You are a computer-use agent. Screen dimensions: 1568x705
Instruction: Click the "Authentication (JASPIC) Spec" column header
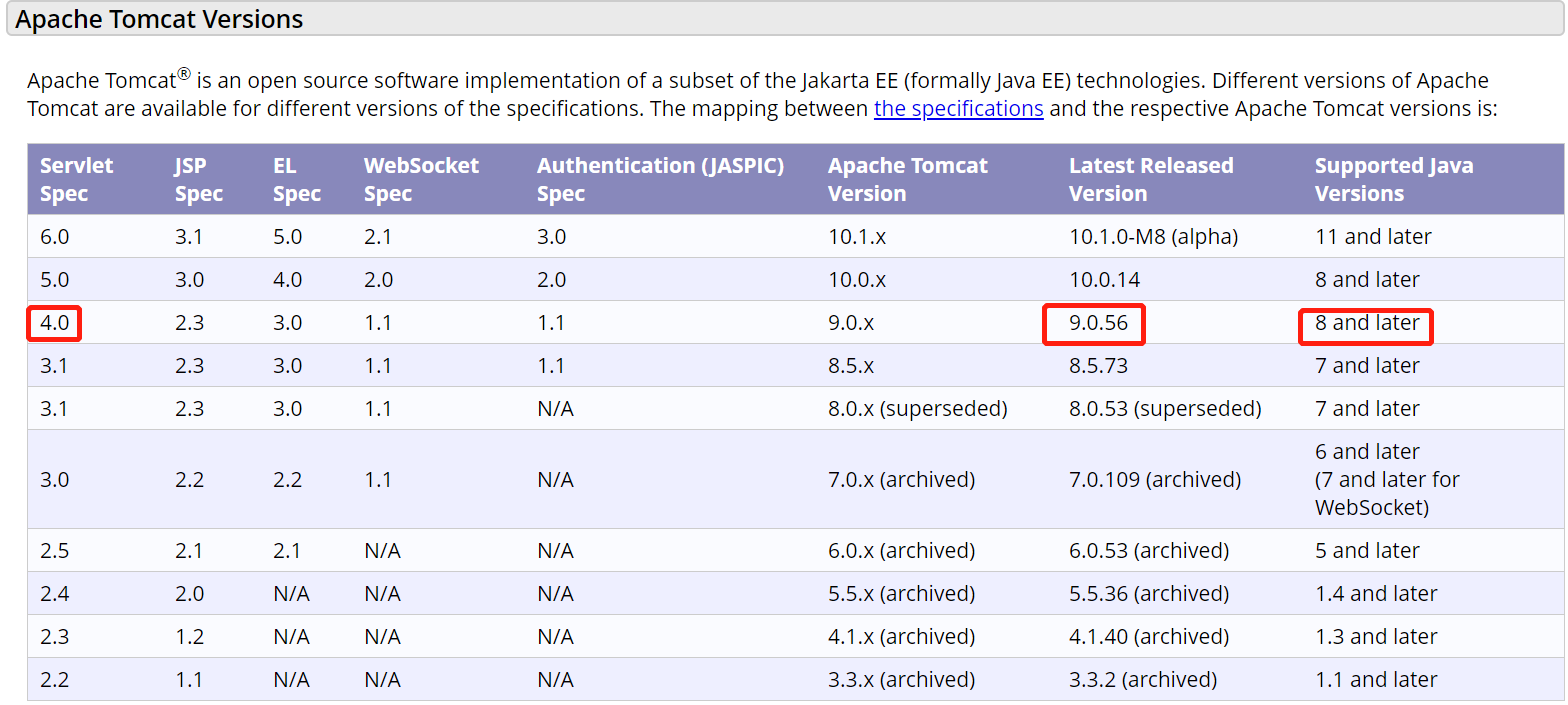point(660,179)
